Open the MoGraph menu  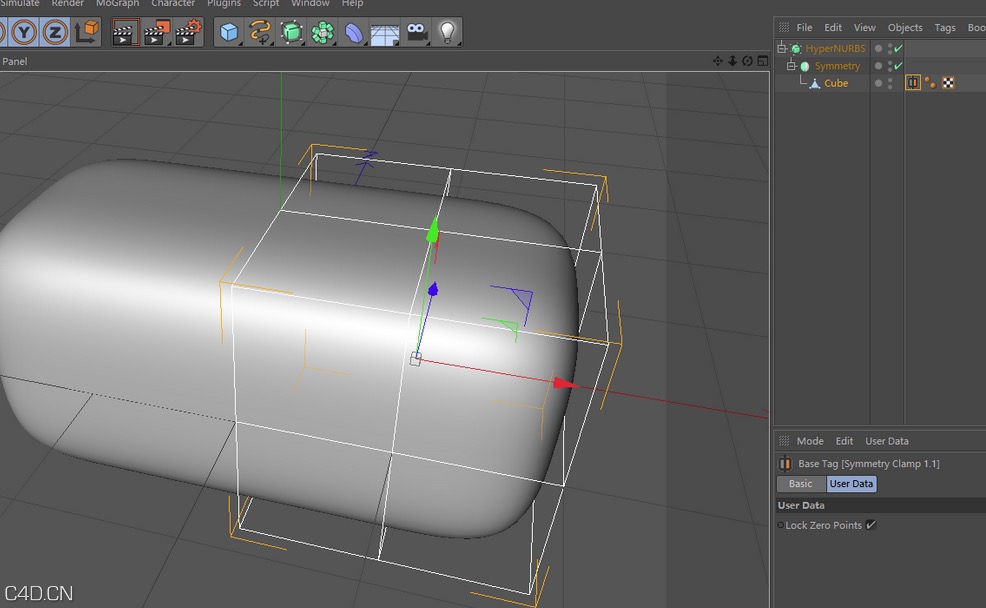point(117,4)
